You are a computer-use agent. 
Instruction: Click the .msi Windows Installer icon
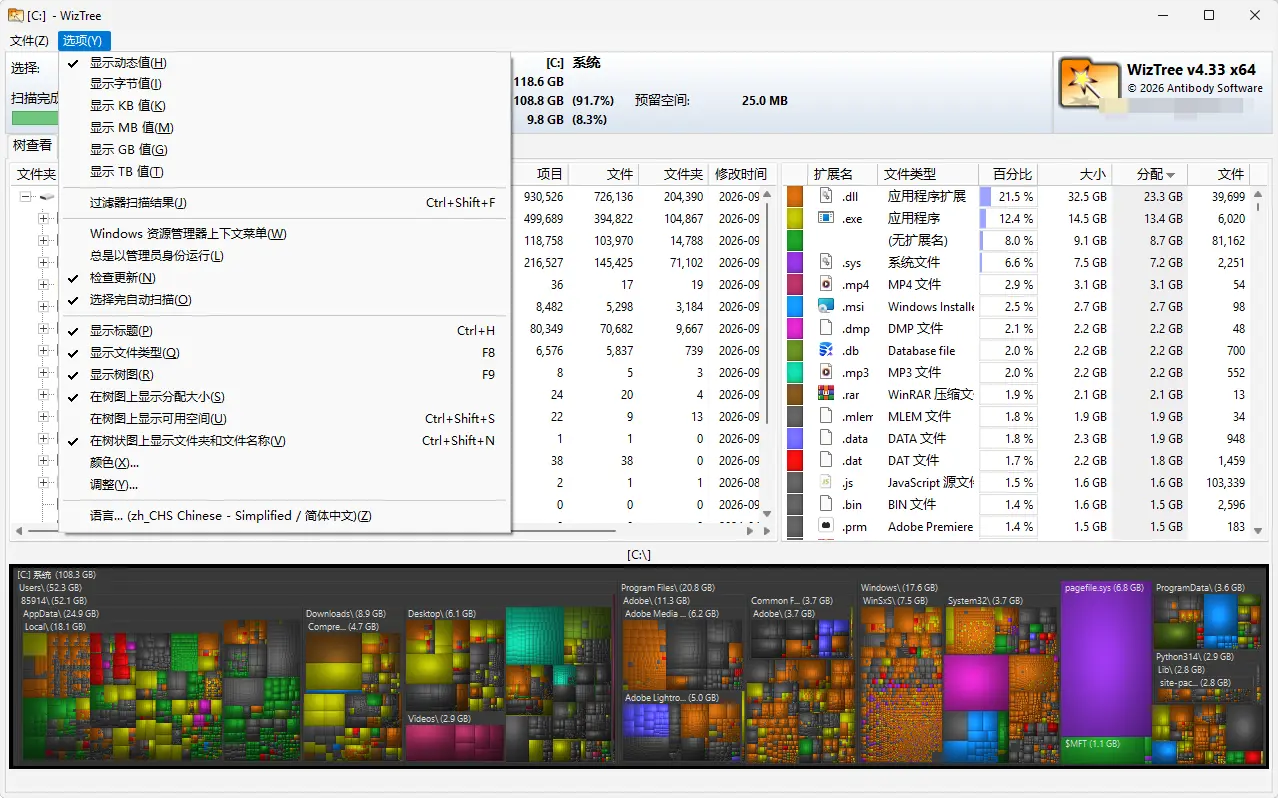826,306
